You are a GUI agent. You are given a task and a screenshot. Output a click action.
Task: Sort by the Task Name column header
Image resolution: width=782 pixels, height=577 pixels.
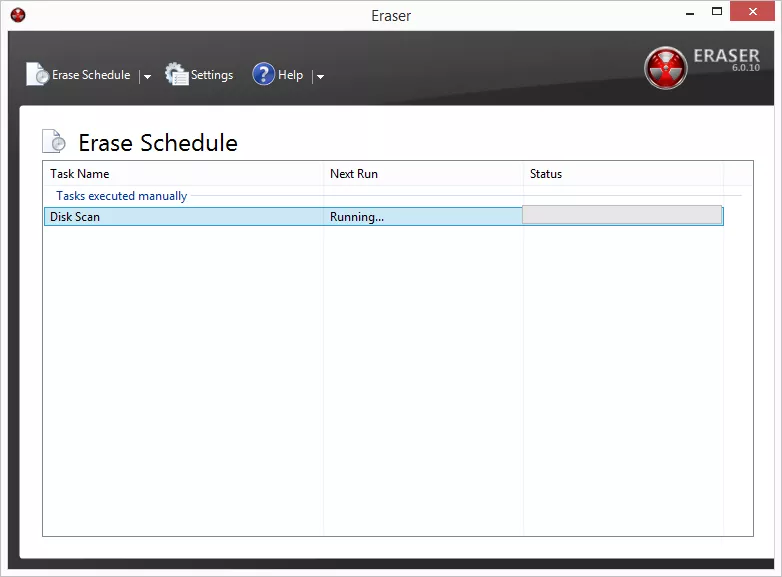tap(80, 174)
